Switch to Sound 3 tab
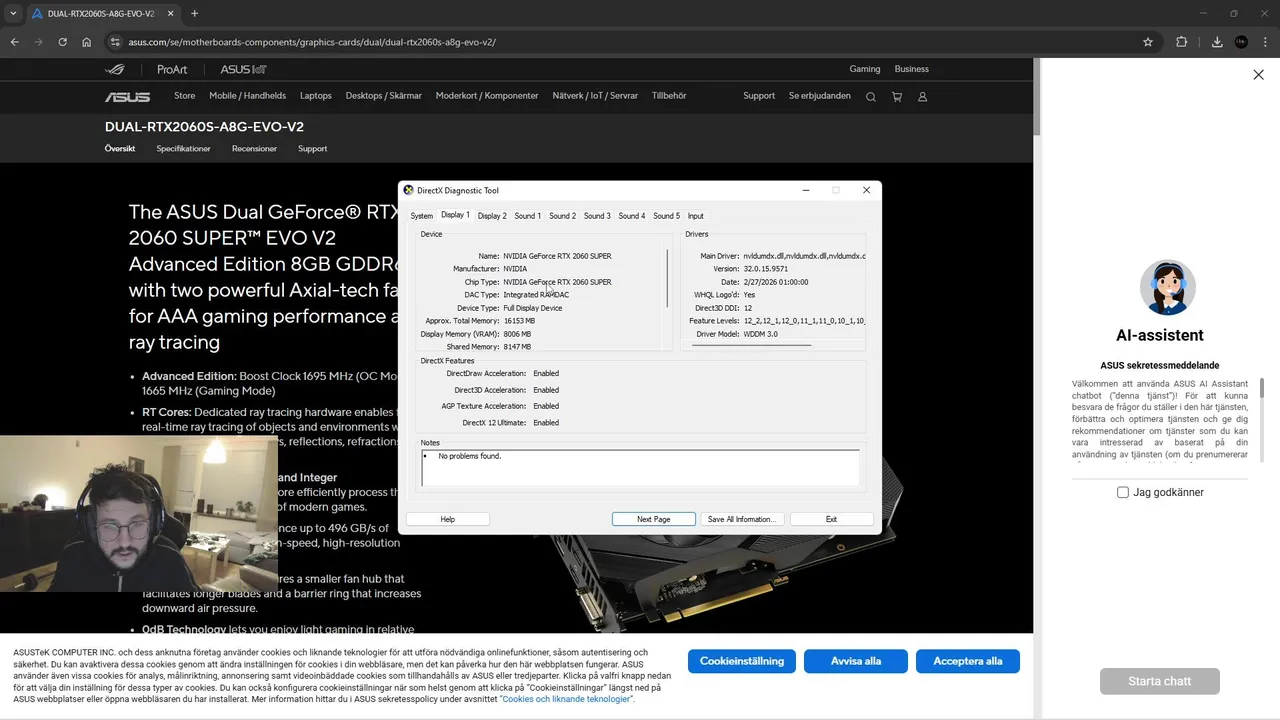Screen dimensions: 1280x720 coord(597,216)
